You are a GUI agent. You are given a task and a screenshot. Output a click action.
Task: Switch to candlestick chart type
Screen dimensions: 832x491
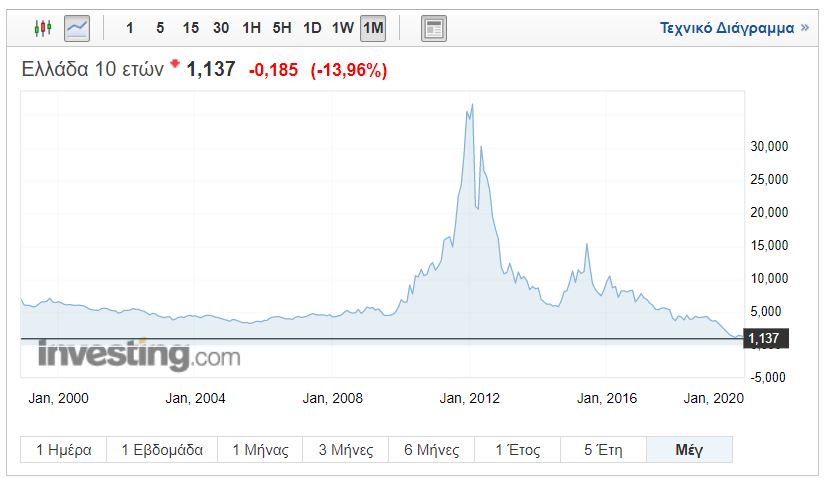[x=42, y=28]
